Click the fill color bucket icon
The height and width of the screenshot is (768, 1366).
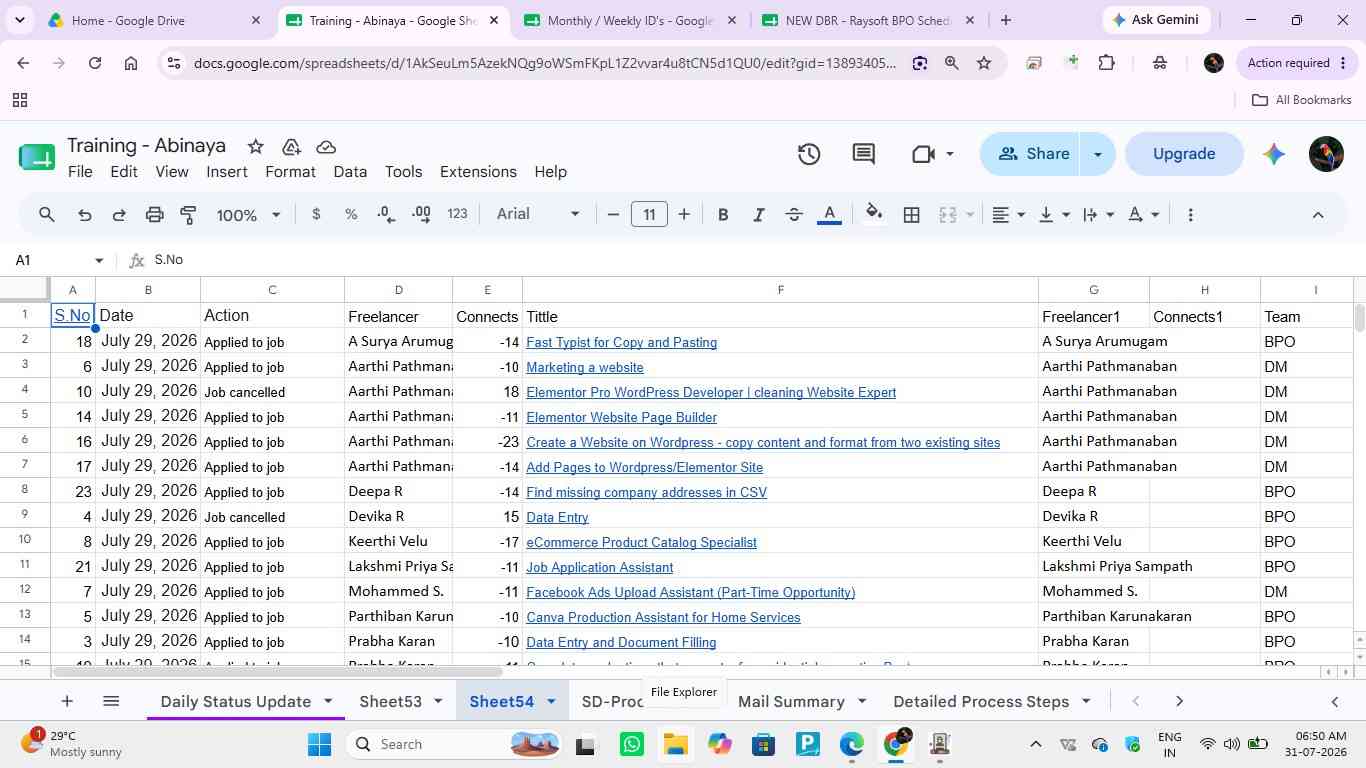click(x=874, y=214)
